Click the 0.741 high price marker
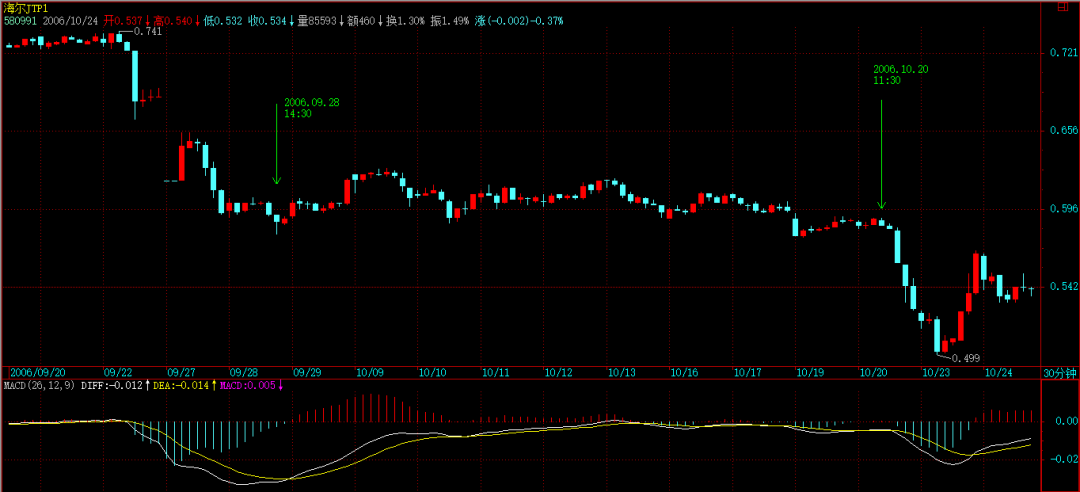 tap(147, 32)
